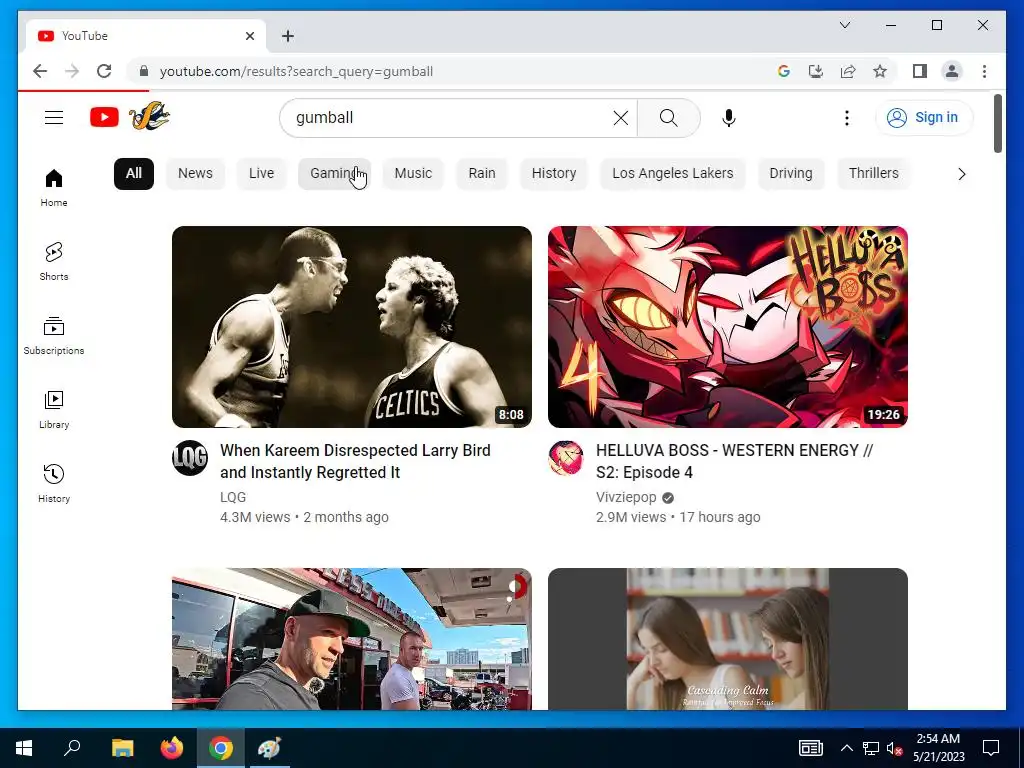
Task: Toggle the Chrome side panel
Action: click(x=920, y=71)
